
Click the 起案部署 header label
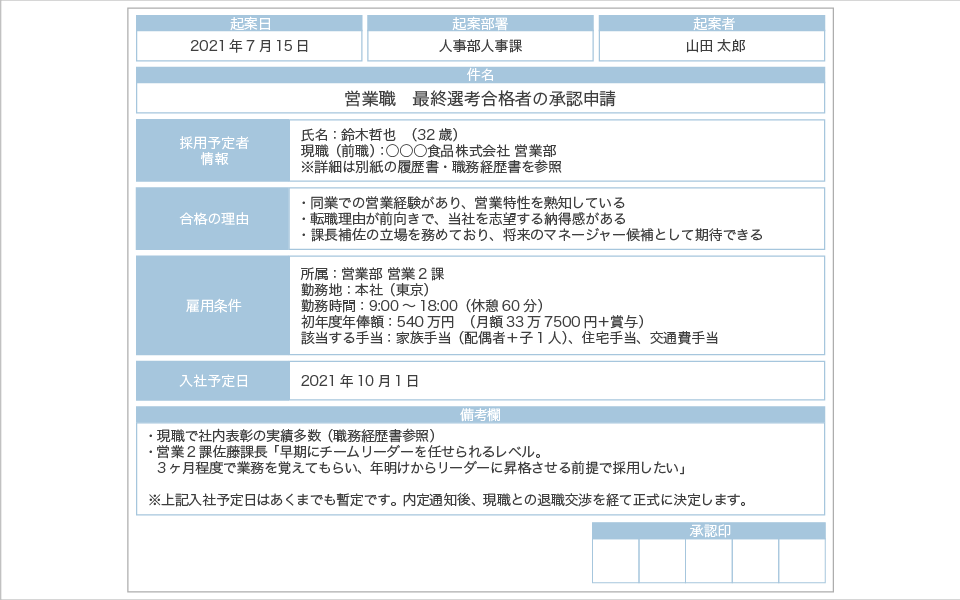click(x=480, y=23)
